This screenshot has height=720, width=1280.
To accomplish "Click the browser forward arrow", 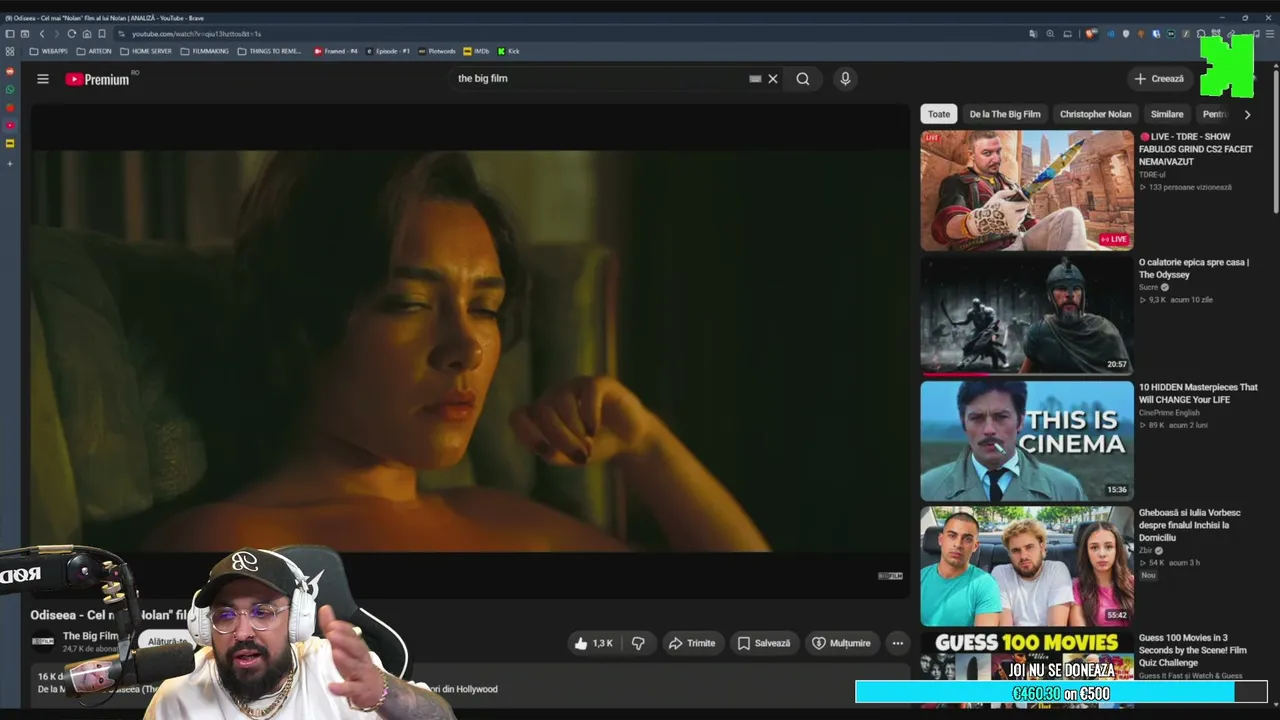I will click(56, 34).
